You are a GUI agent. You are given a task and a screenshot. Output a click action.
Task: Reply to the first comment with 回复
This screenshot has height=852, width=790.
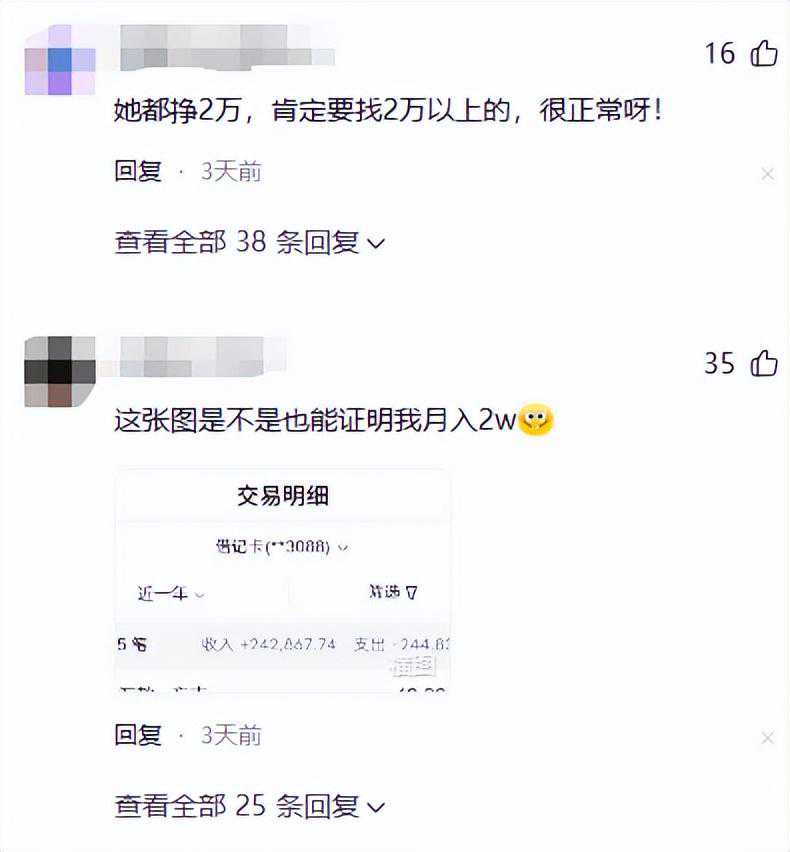tap(138, 171)
